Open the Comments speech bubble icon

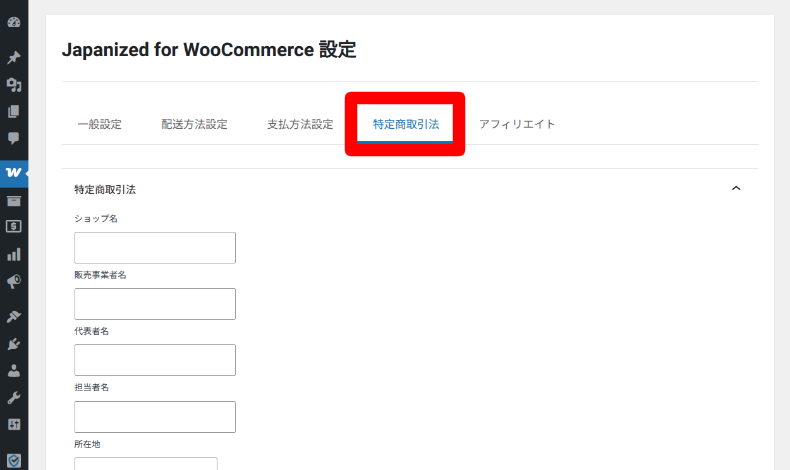pyautogui.click(x=14, y=138)
